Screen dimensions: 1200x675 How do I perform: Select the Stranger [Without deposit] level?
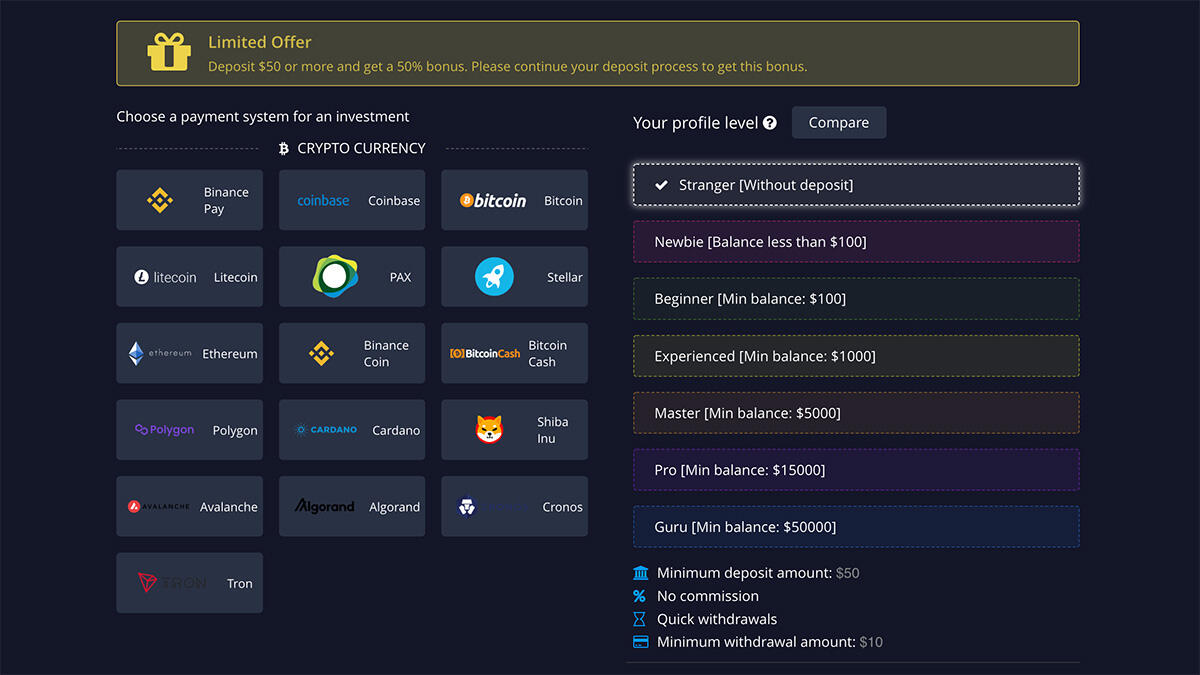pos(856,185)
